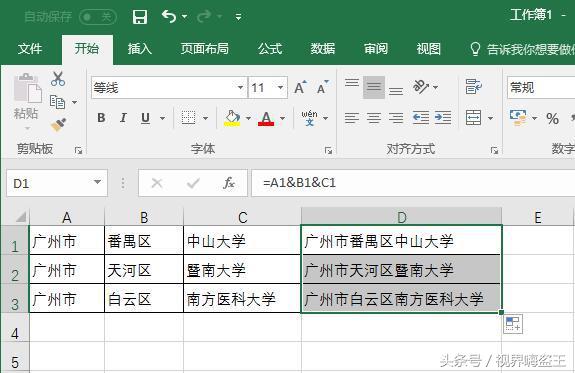This screenshot has width=575, height=373.
Task: Click the Merge & Center icon
Action: click(x=473, y=118)
